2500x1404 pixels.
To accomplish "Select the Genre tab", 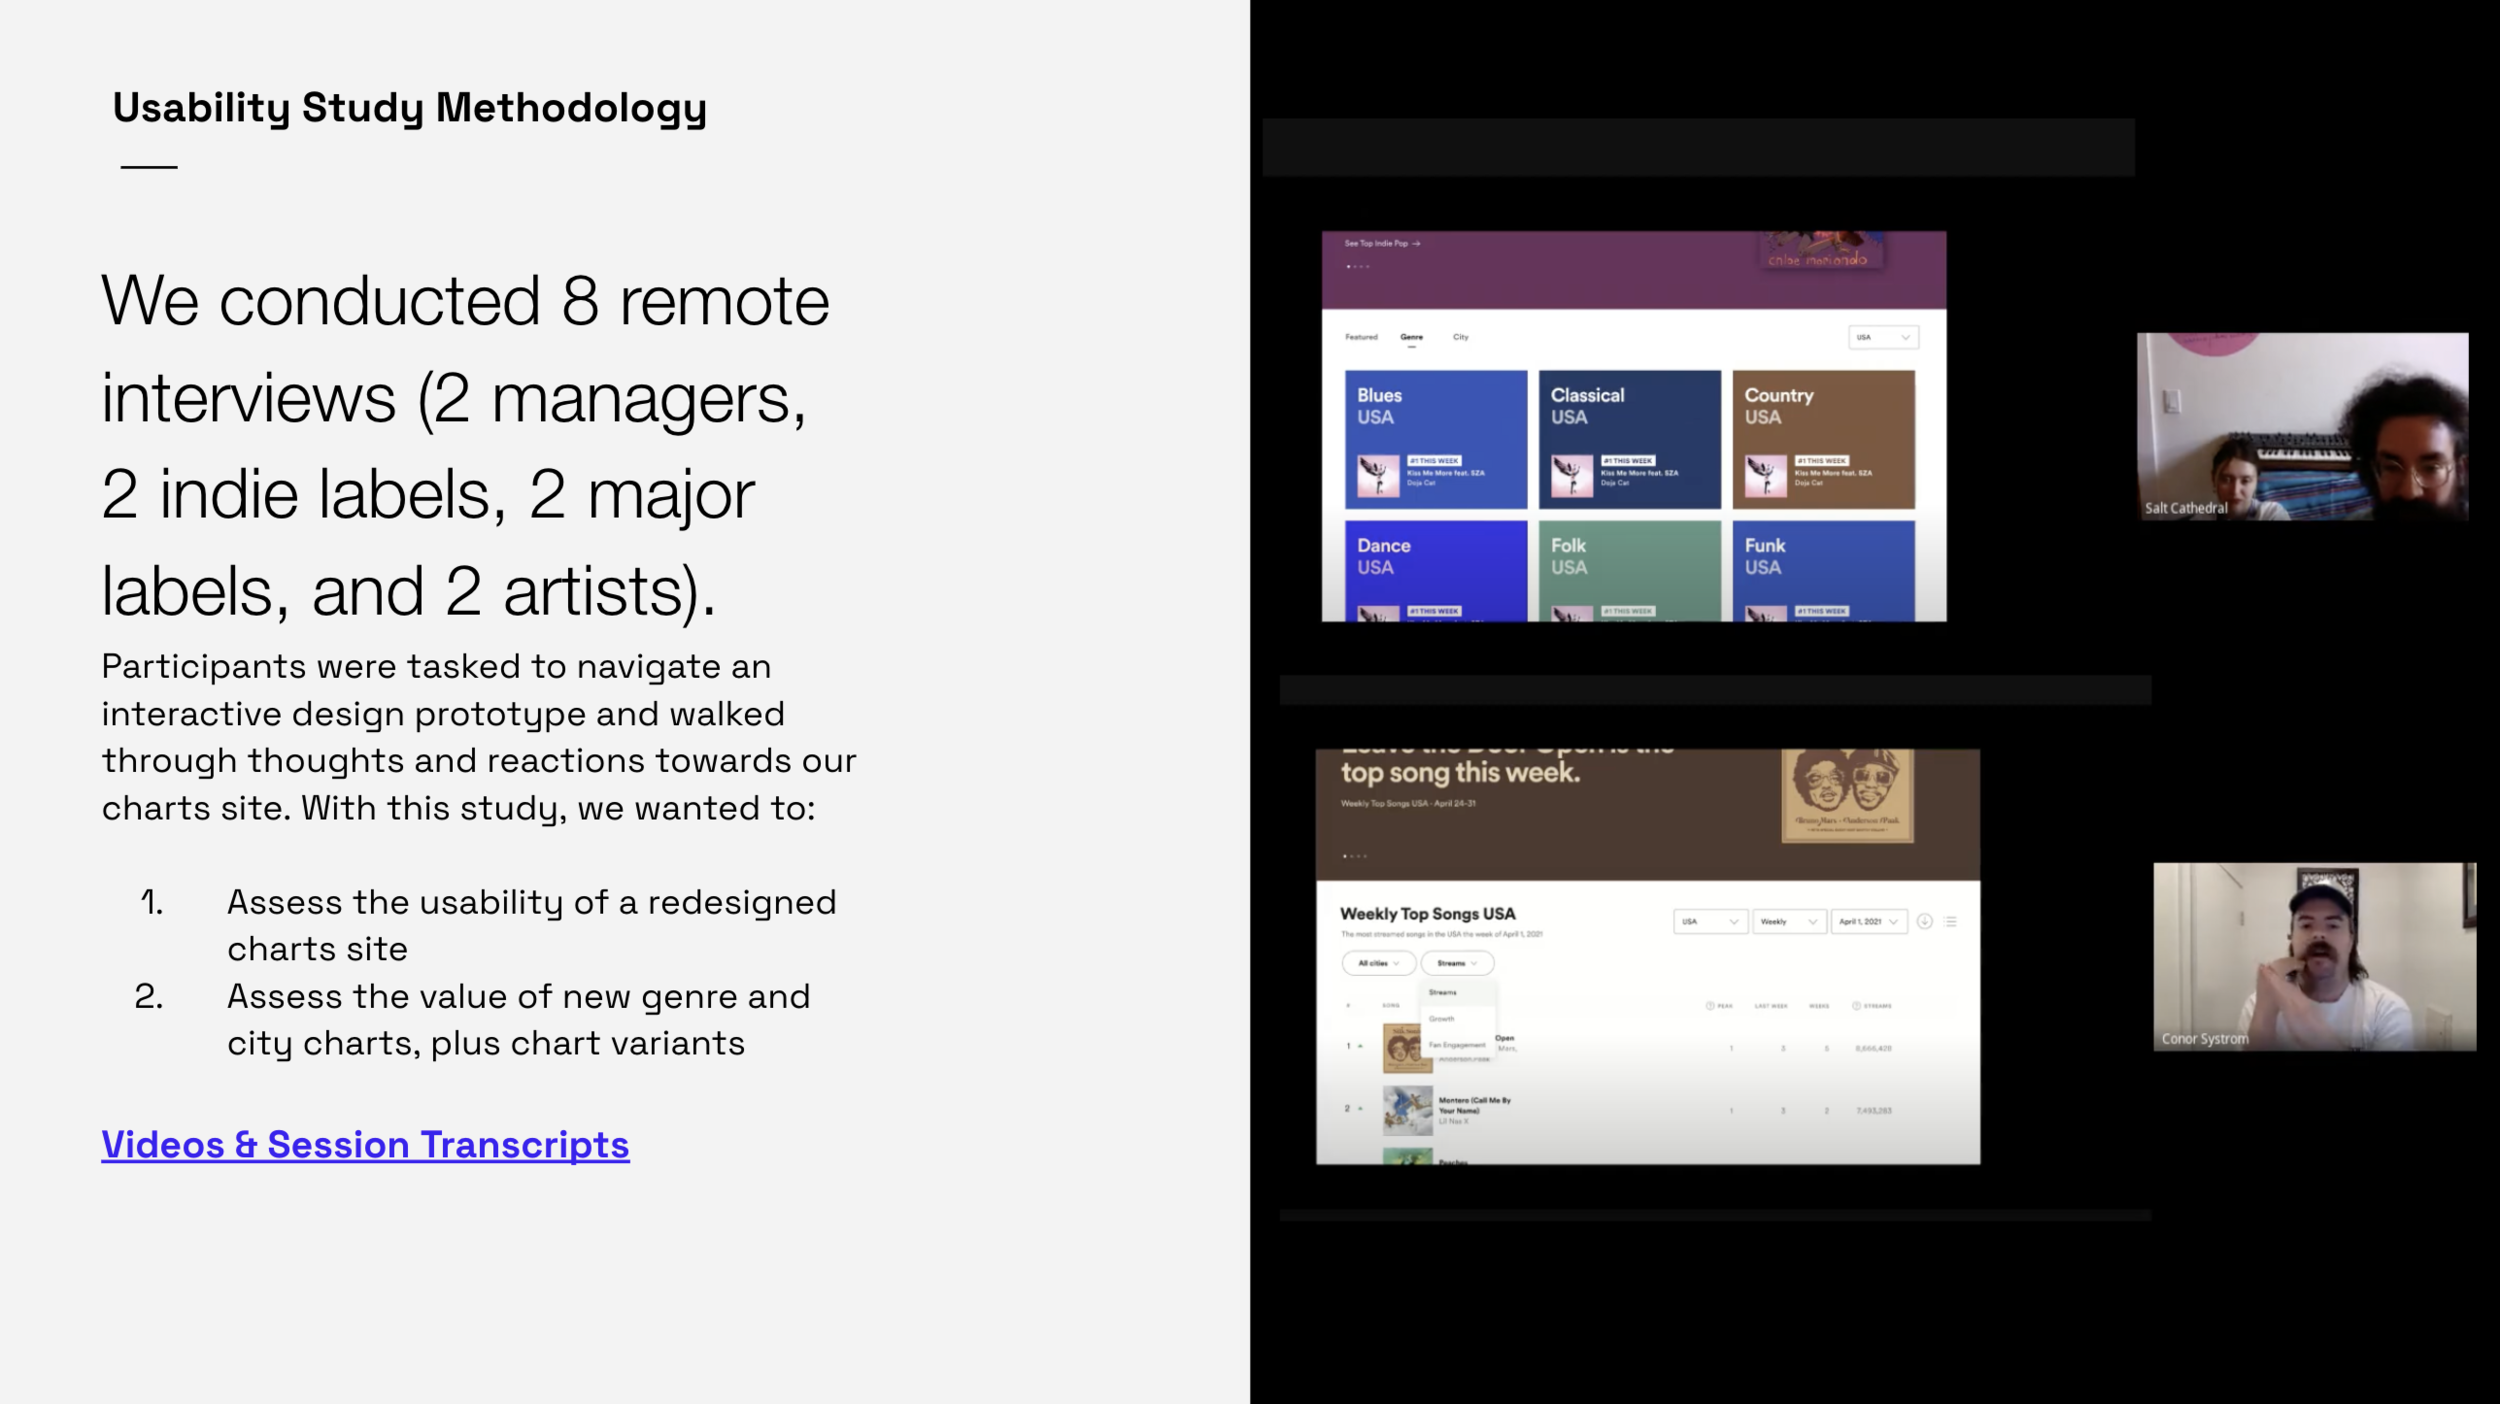I will pyautogui.click(x=1411, y=337).
